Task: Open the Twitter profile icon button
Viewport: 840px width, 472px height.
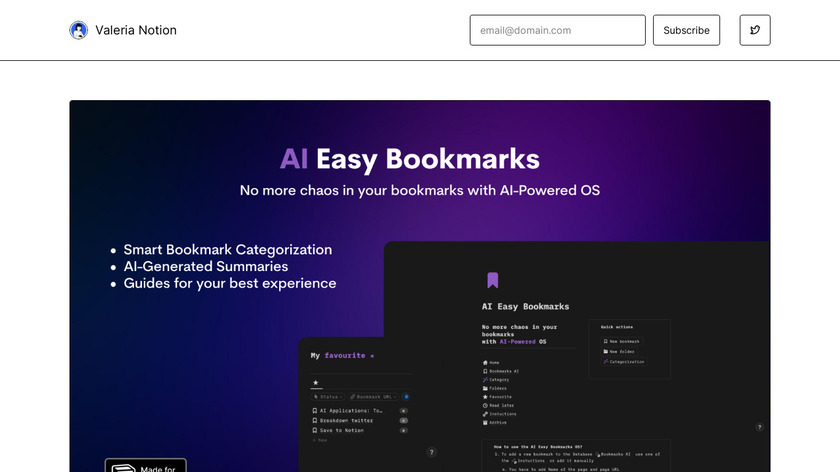Action: coord(755,30)
